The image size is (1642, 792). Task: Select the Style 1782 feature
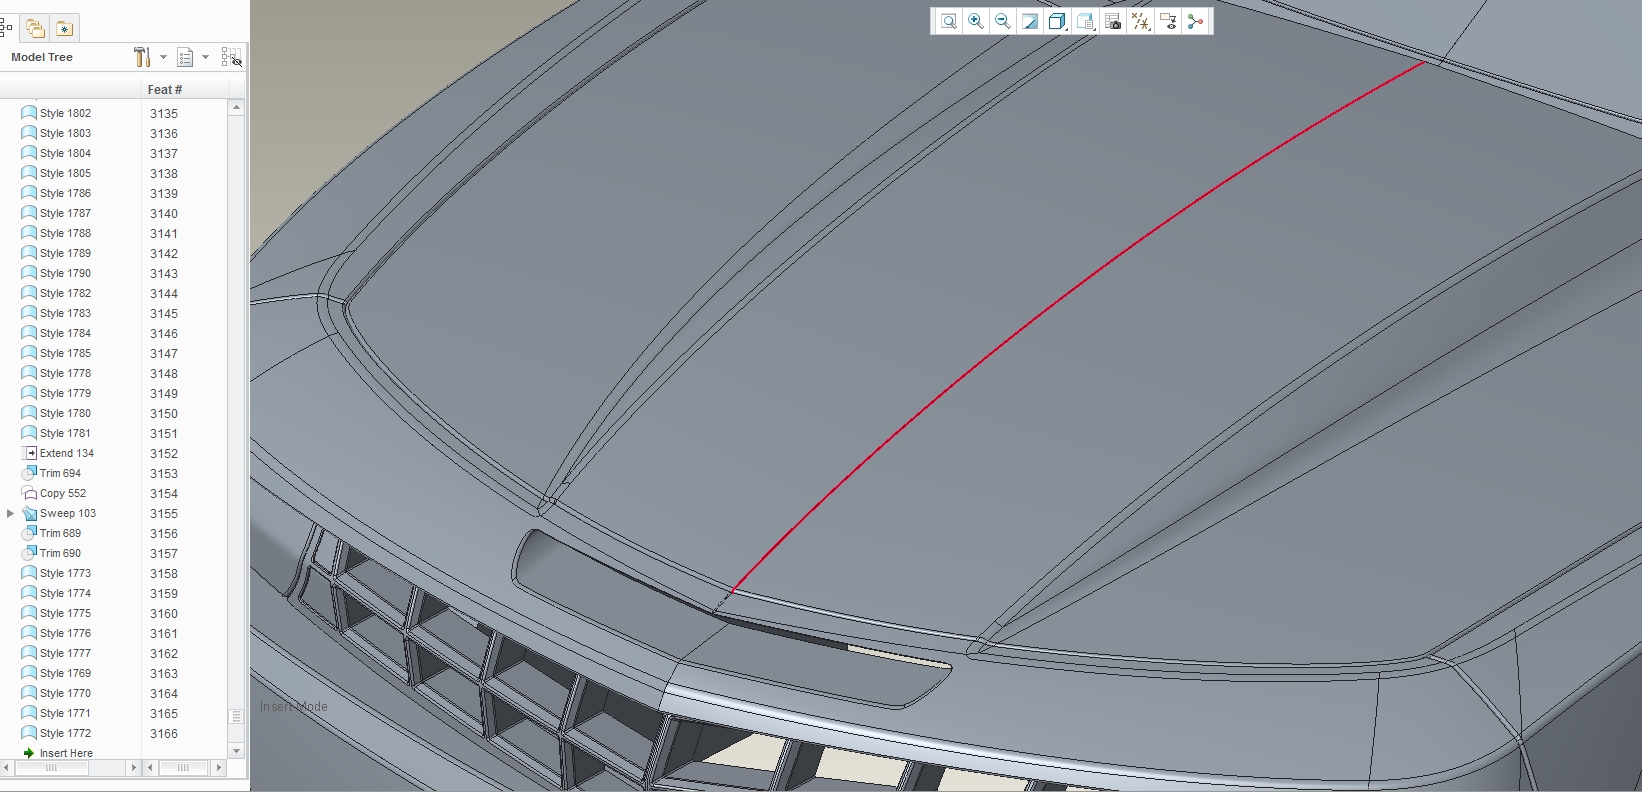click(x=65, y=293)
